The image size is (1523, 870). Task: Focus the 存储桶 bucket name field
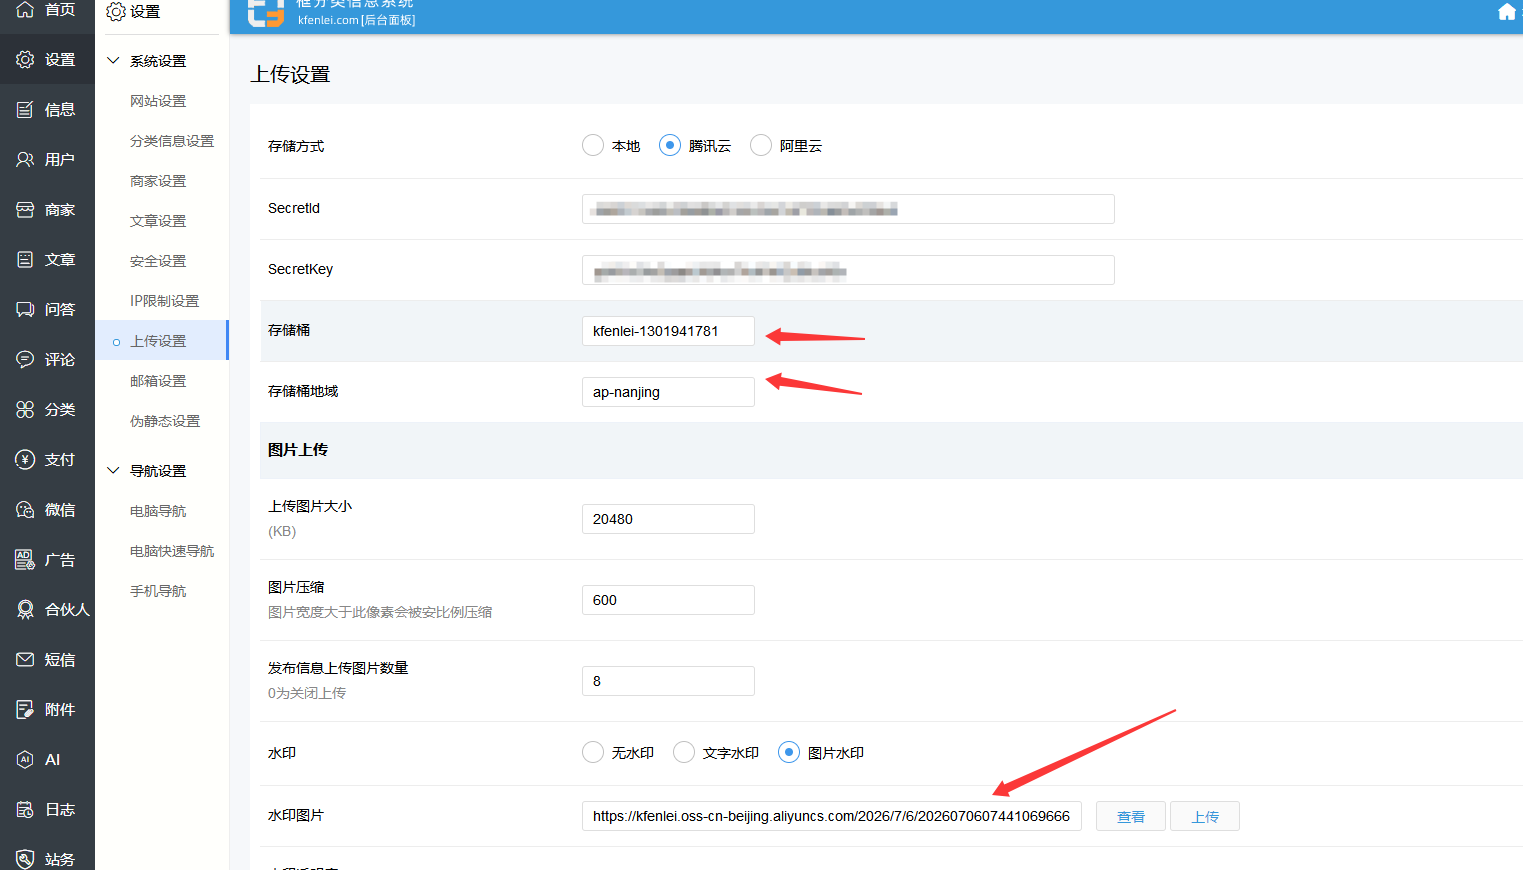coord(668,331)
